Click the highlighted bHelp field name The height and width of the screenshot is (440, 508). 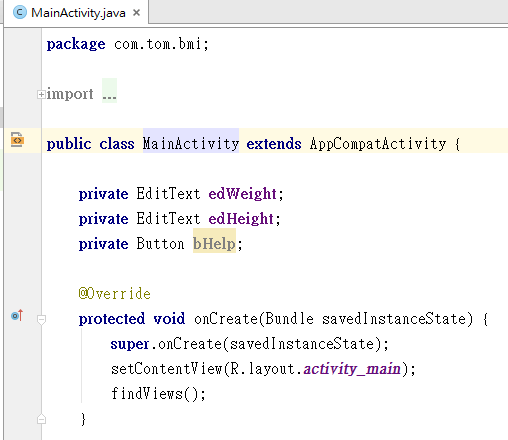pyautogui.click(x=214, y=244)
